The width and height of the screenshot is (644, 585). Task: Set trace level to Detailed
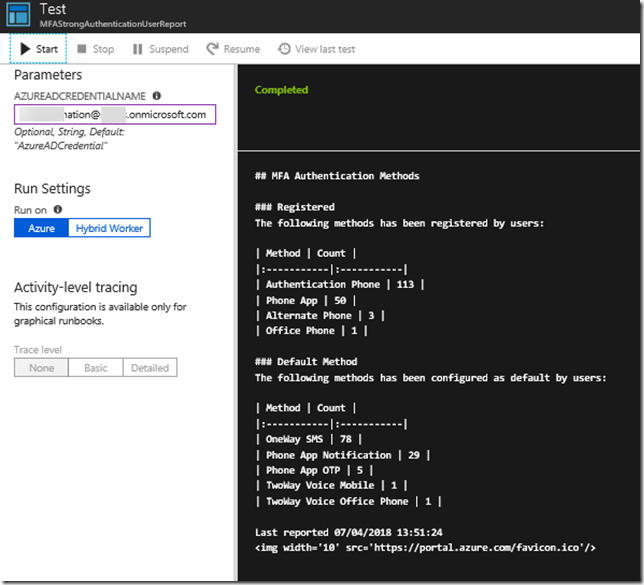pos(149,367)
